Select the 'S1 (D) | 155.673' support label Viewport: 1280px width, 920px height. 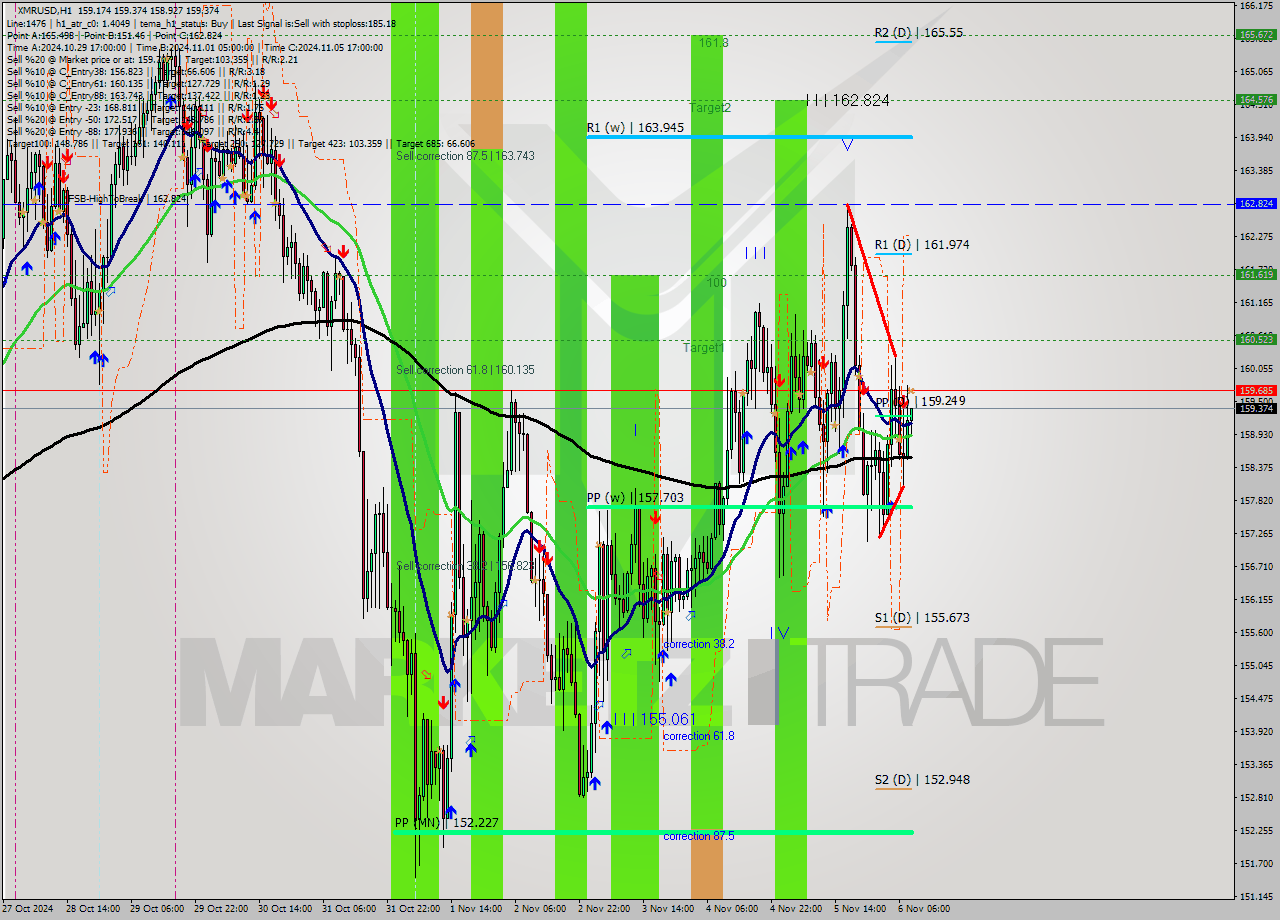[x=921, y=618]
